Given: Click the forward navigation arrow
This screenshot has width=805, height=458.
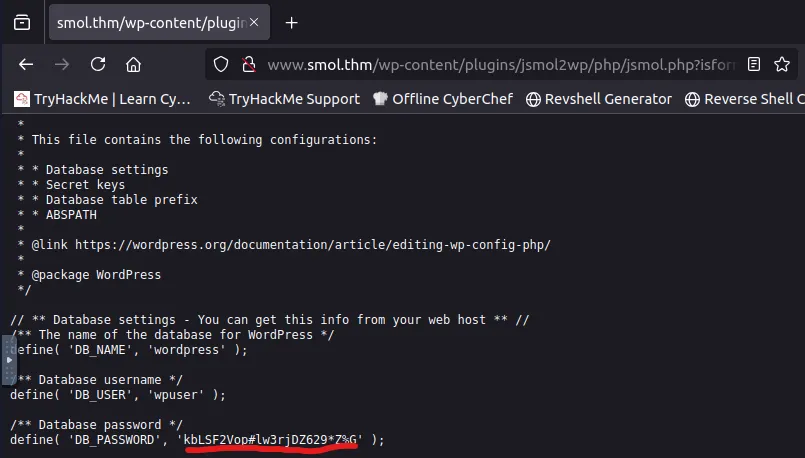Looking at the screenshot, I should point(62,65).
